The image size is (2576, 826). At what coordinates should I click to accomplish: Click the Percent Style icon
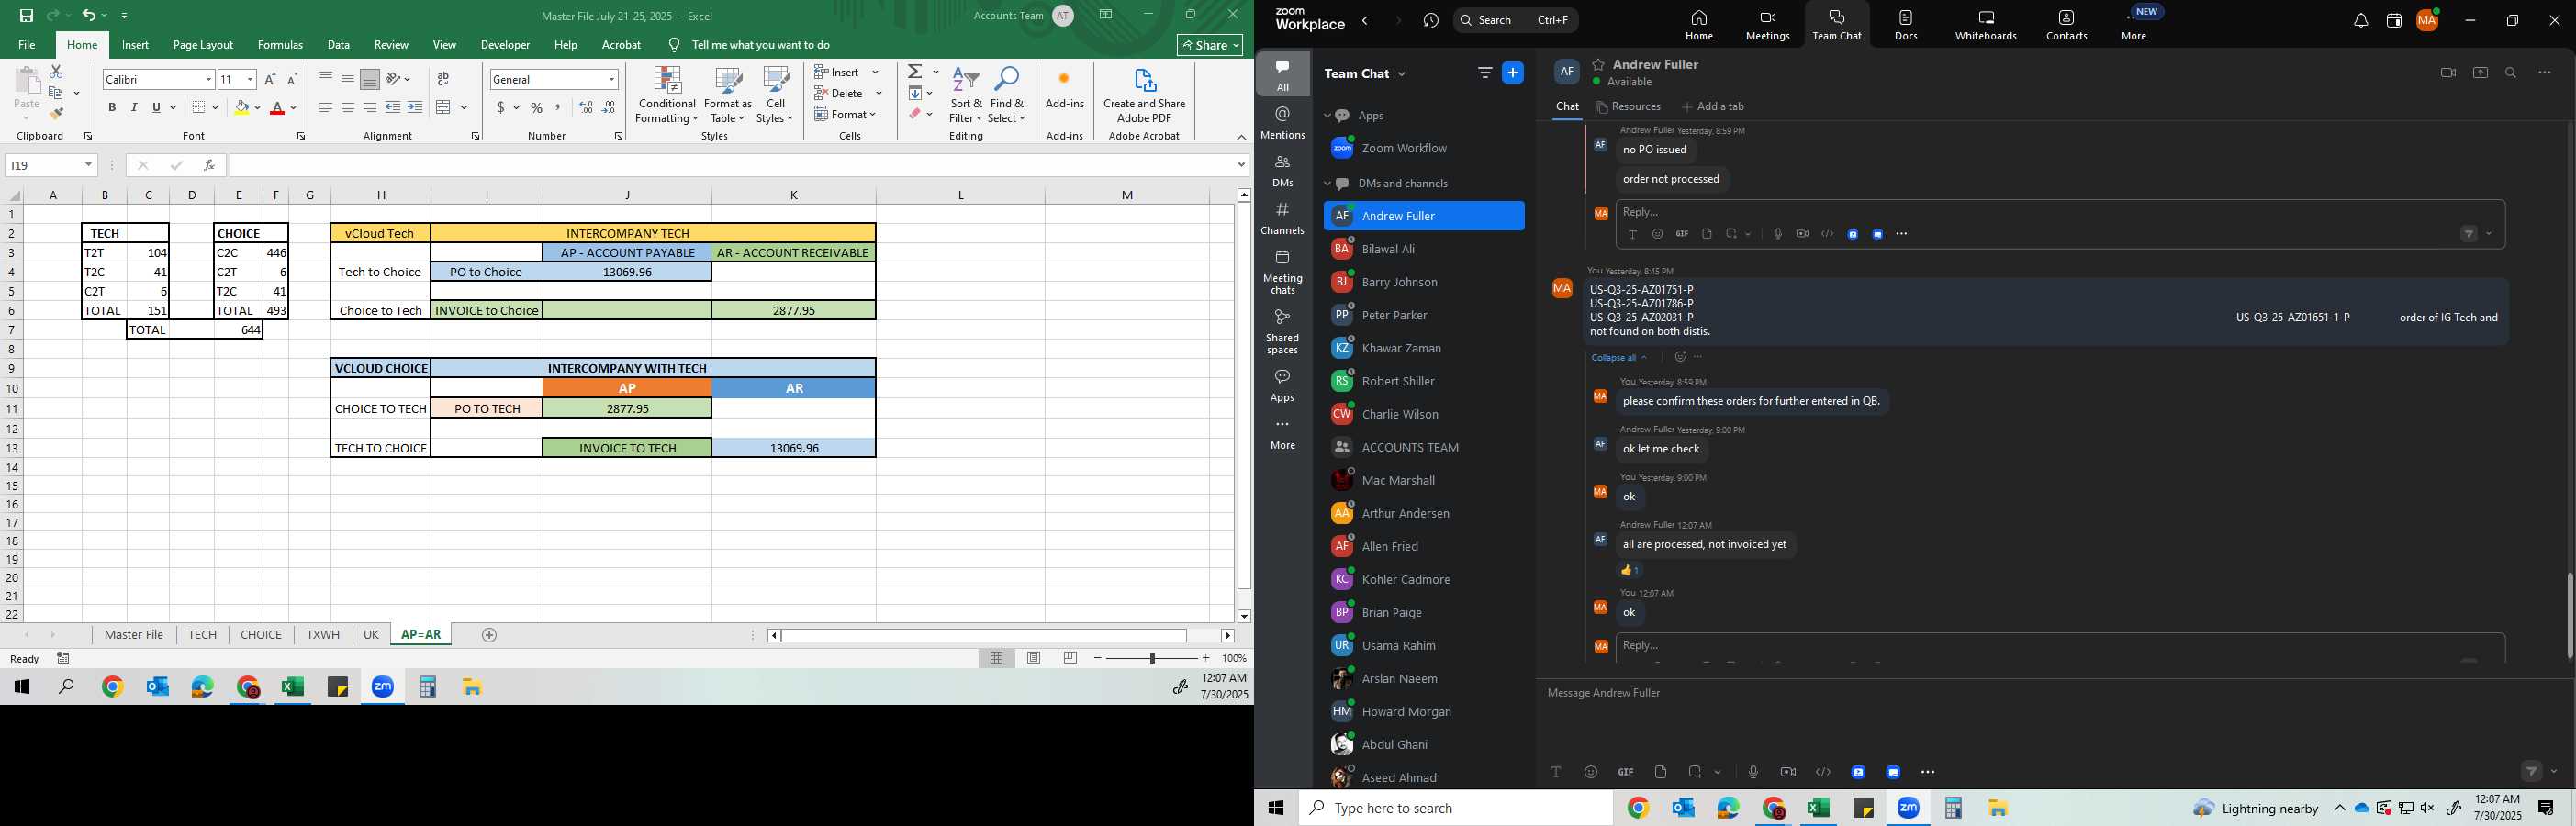pyautogui.click(x=537, y=108)
